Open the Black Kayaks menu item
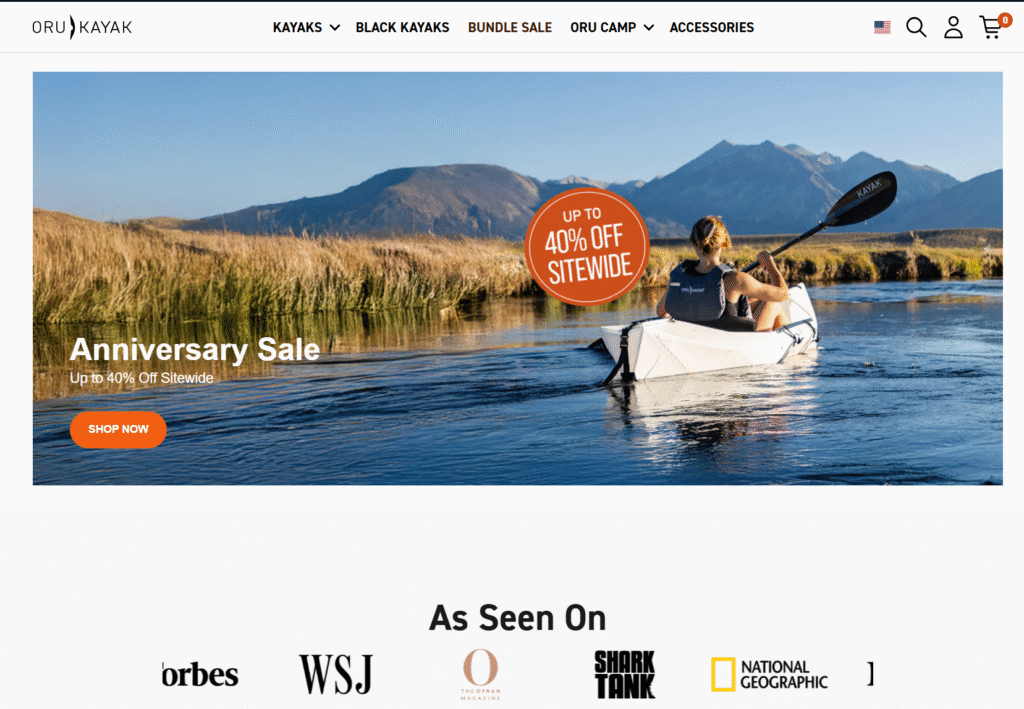 click(x=402, y=27)
